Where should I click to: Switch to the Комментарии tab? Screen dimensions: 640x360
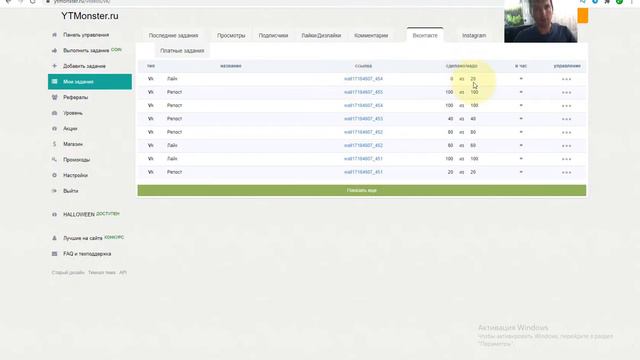(371, 36)
